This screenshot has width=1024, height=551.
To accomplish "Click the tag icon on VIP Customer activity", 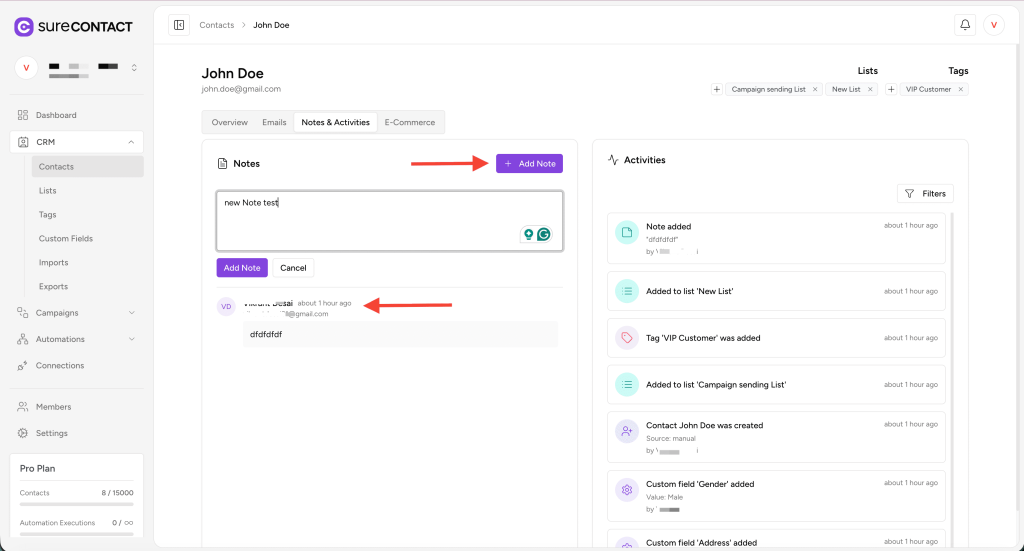I will coord(627,338).
